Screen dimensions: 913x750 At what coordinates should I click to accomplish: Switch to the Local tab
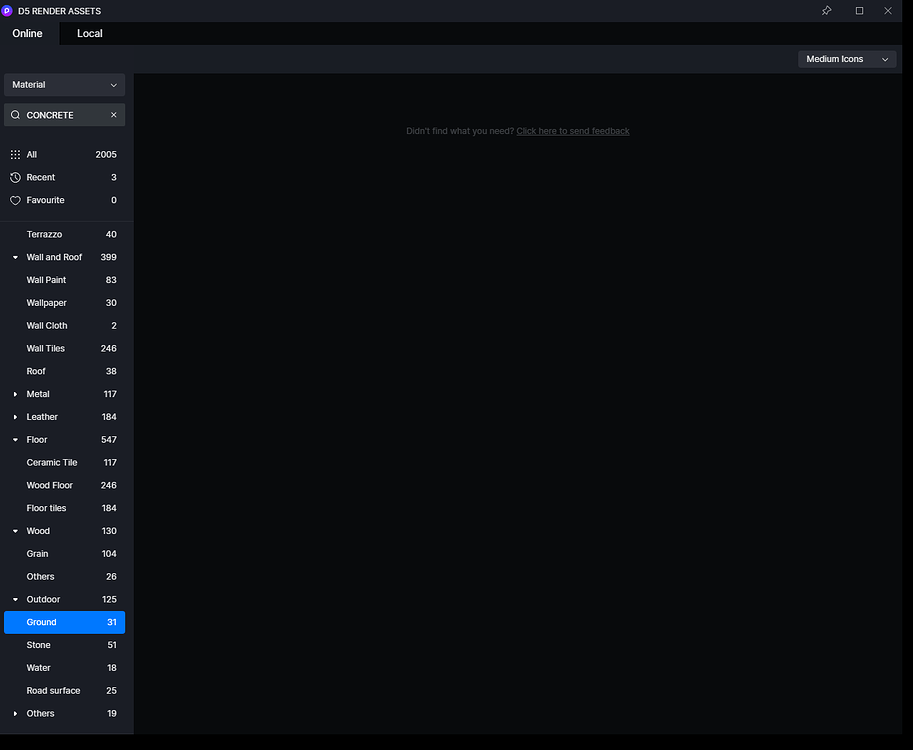(x=90, y=33)
